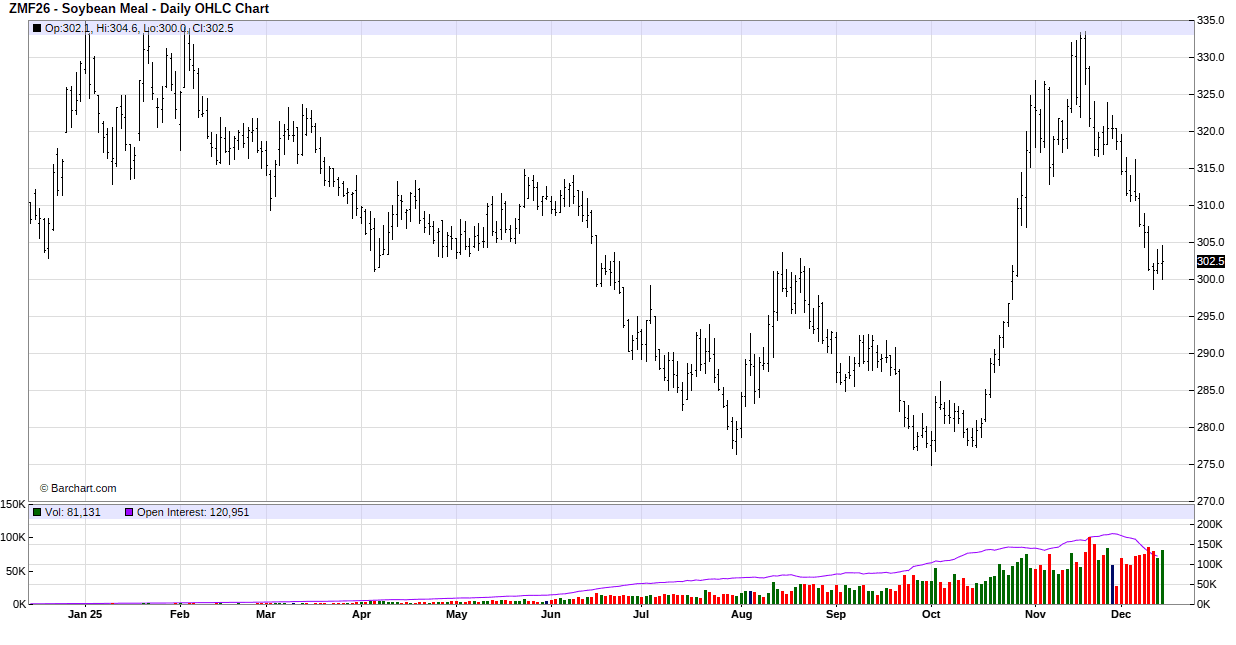This screenshot has height=645, width=1236.
Task: Click the Oct month marker
Action: click(931, 615)
